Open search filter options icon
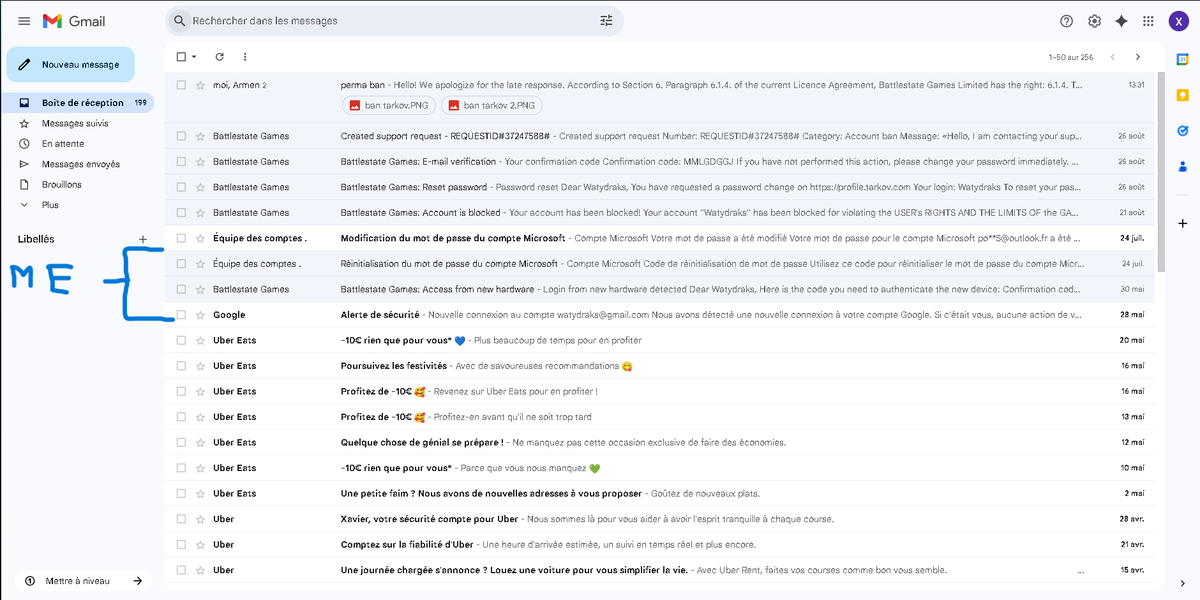 (x=606, y=20)
